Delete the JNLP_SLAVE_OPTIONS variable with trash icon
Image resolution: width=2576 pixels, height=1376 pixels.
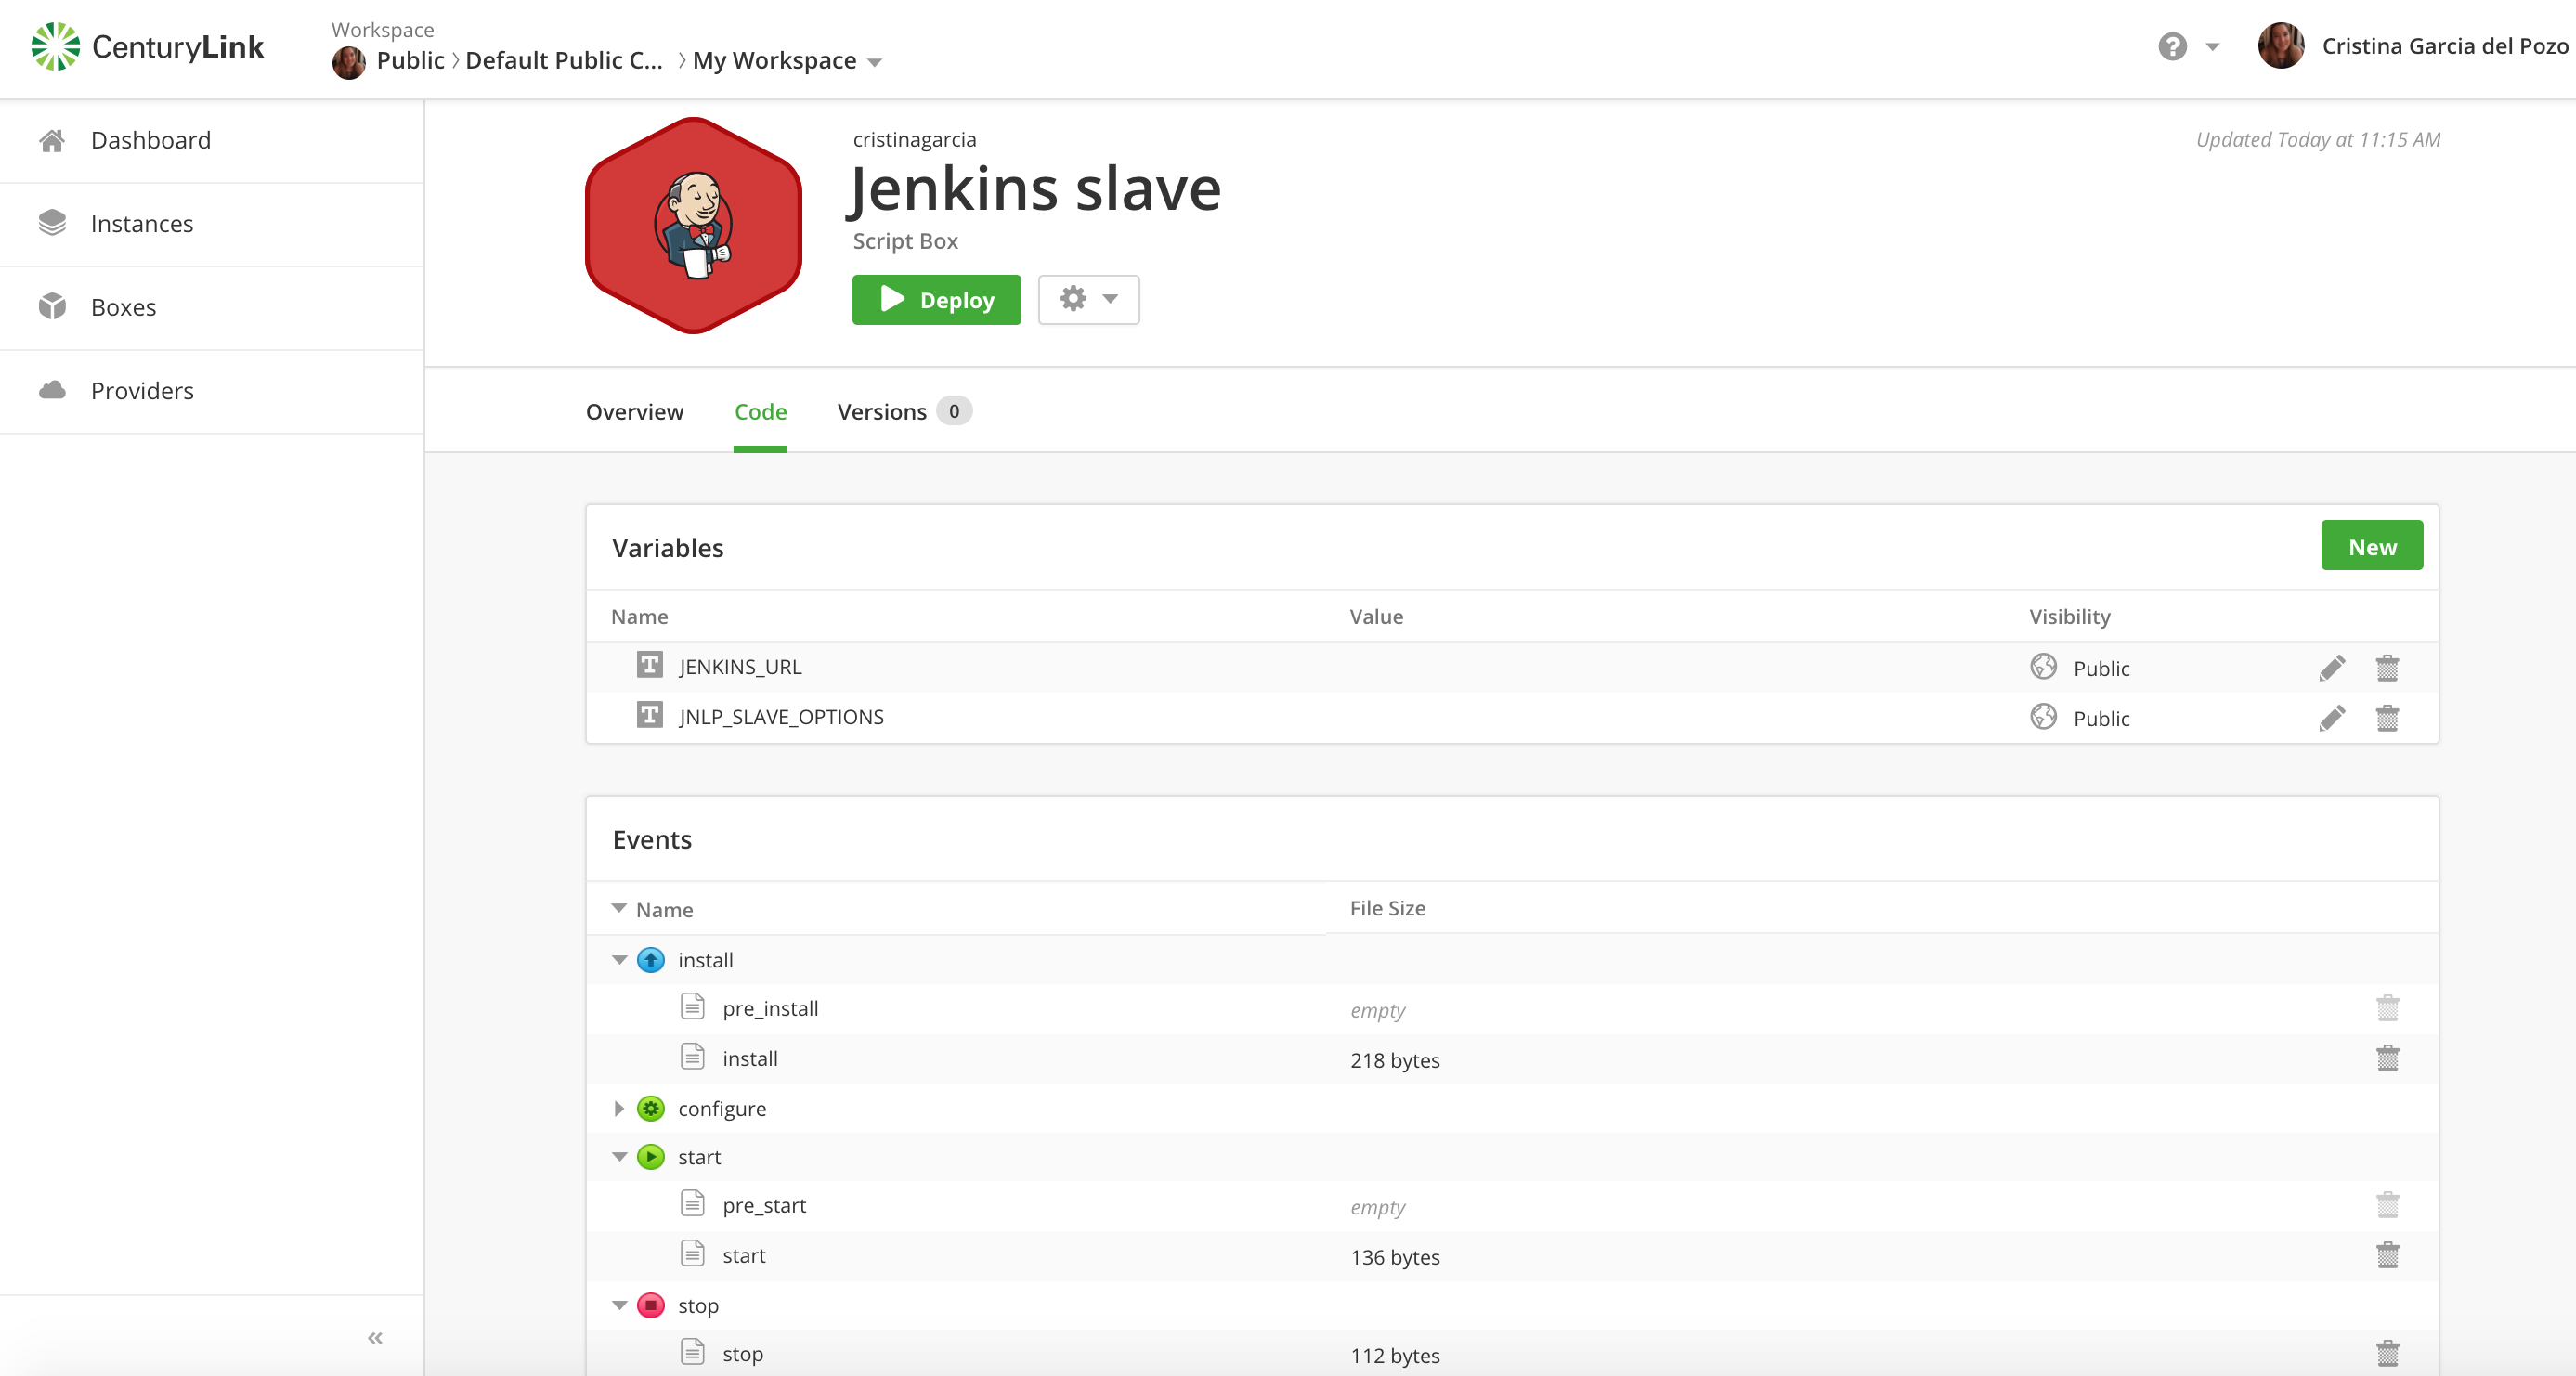2387,718
